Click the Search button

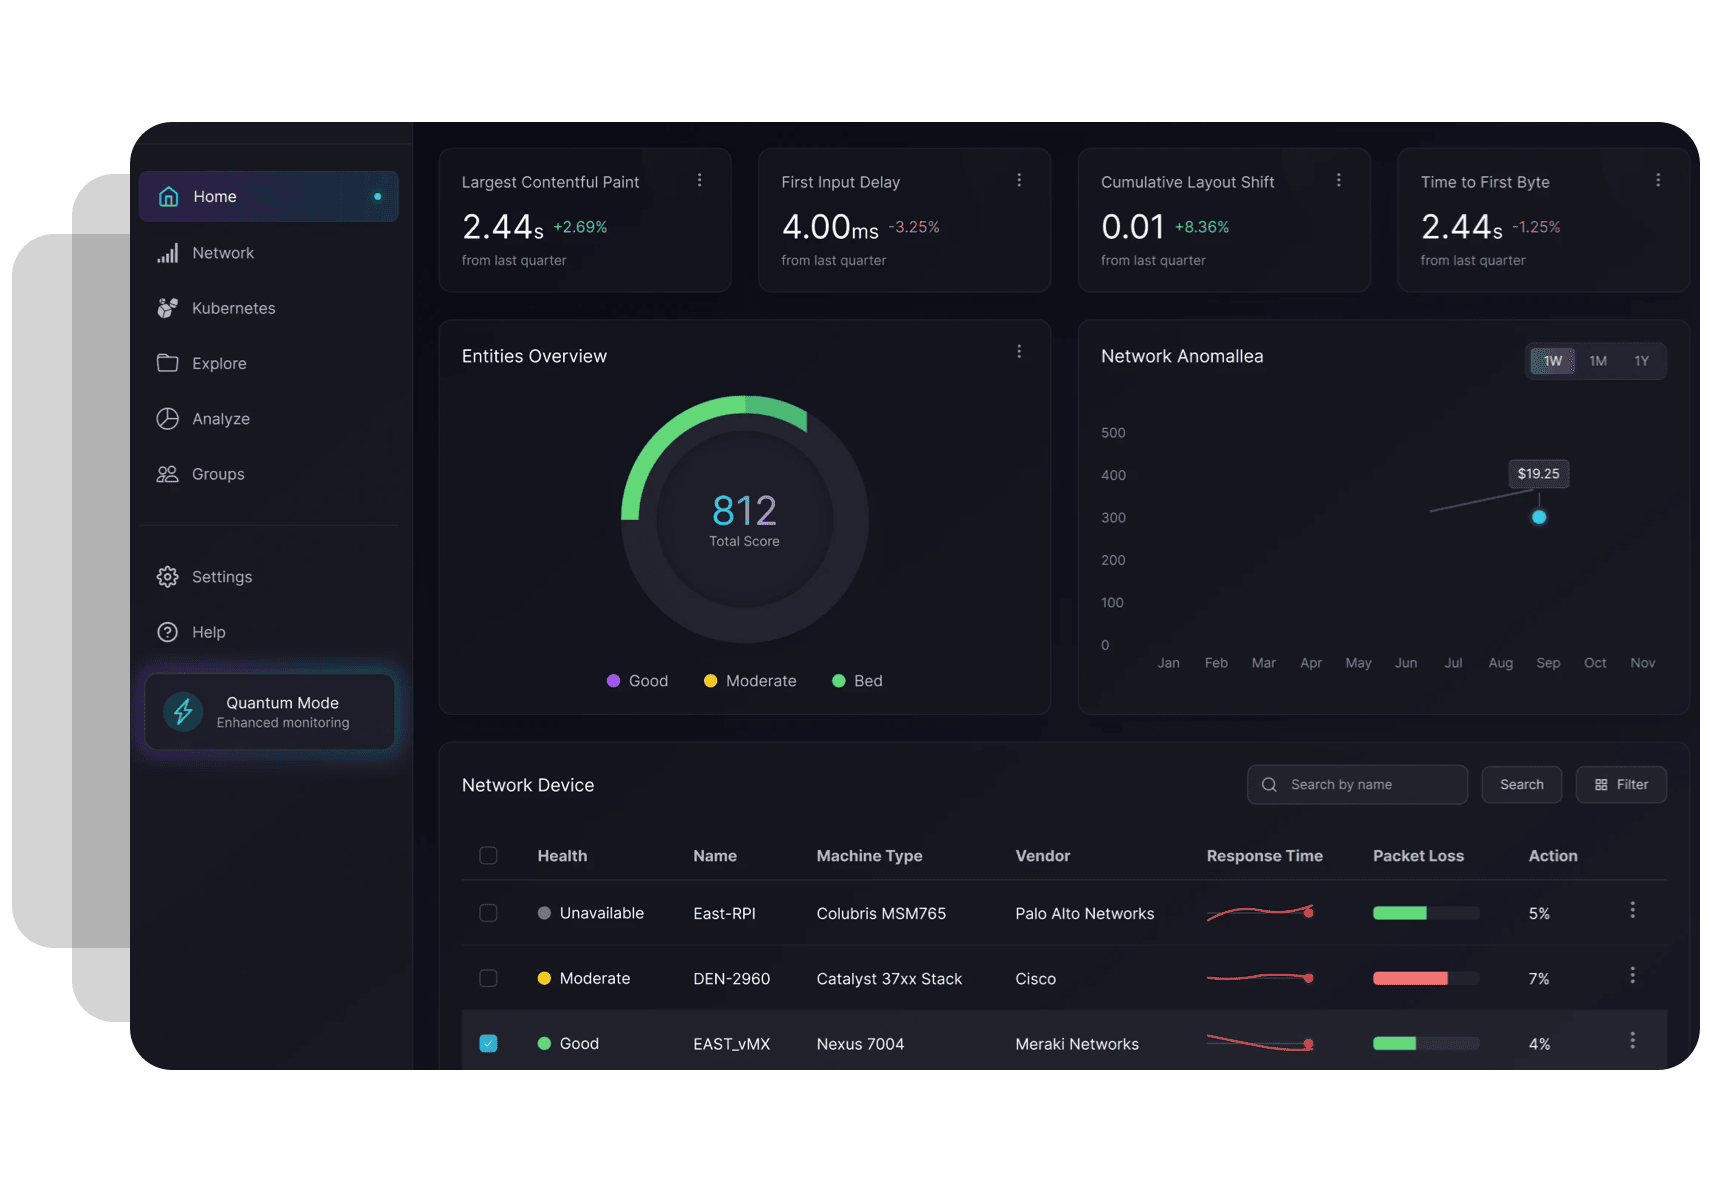pos(1521,785)
